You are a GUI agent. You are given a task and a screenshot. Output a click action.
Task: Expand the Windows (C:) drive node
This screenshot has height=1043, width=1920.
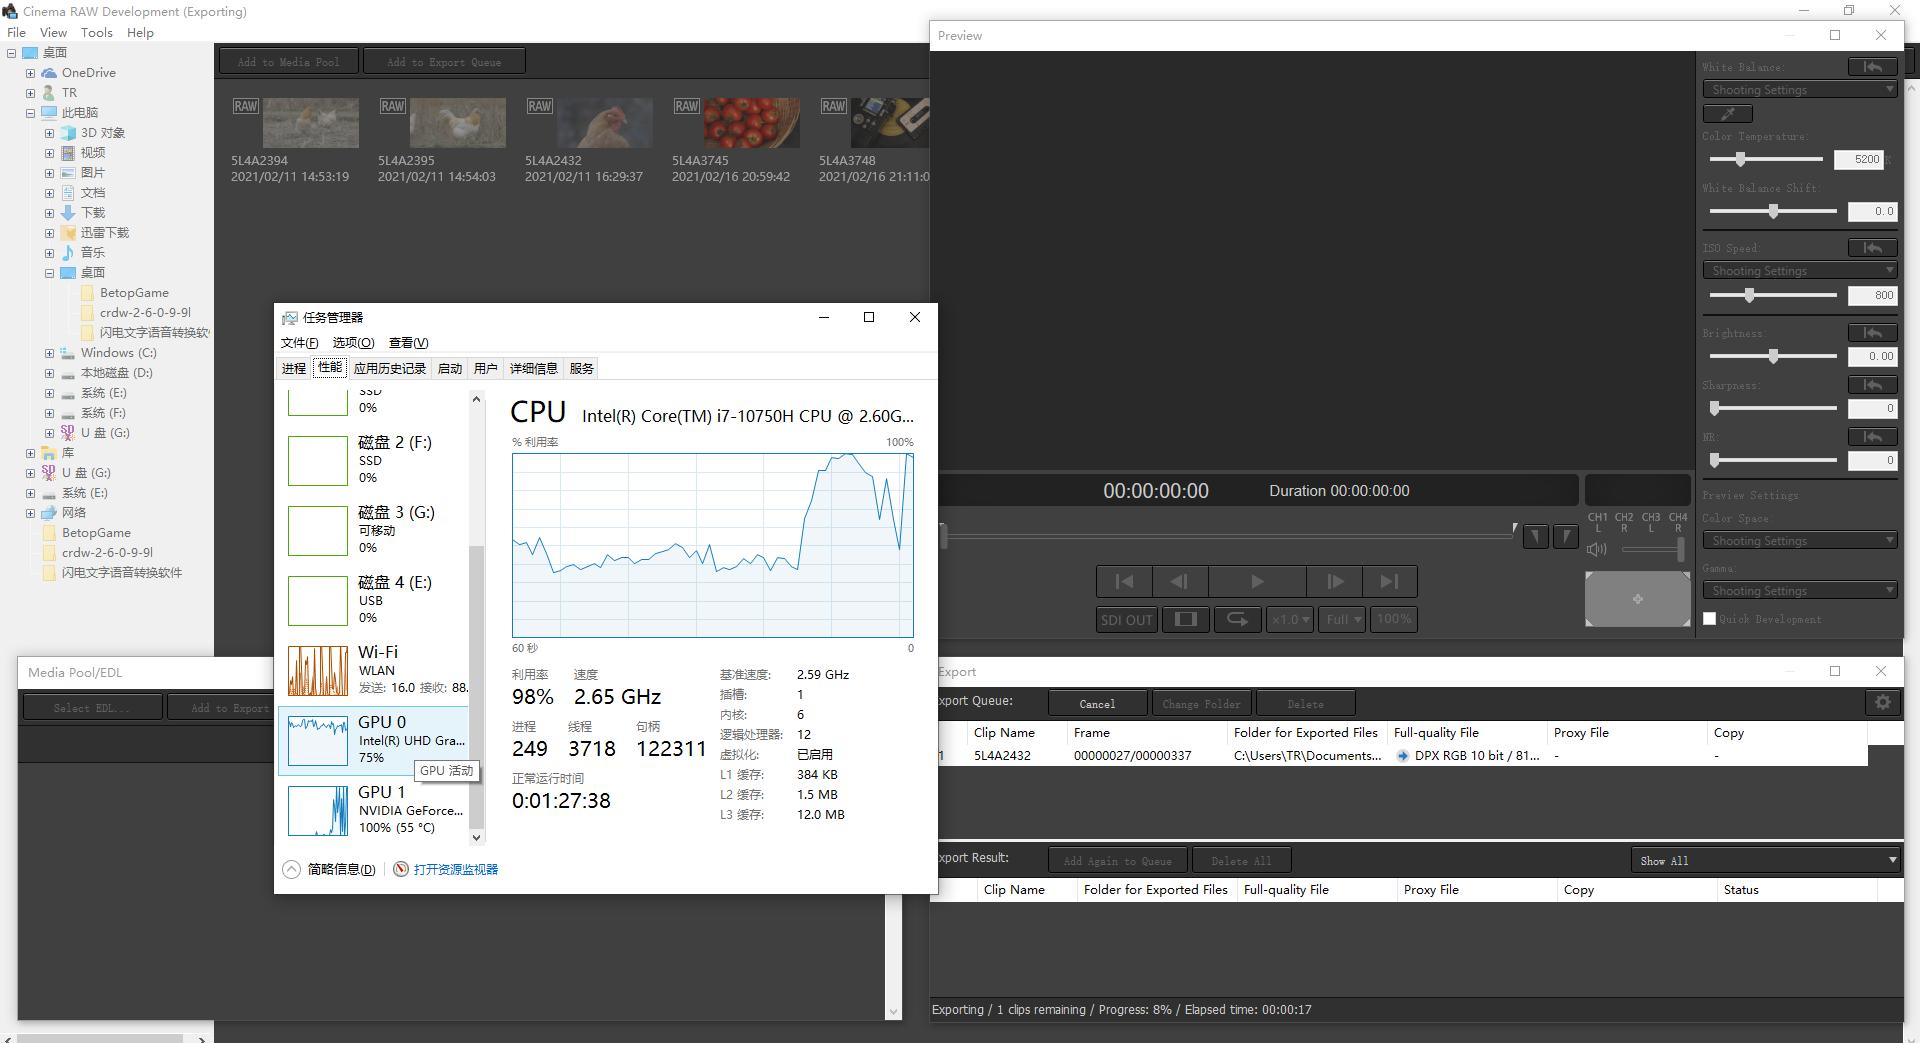click(49, 353)
